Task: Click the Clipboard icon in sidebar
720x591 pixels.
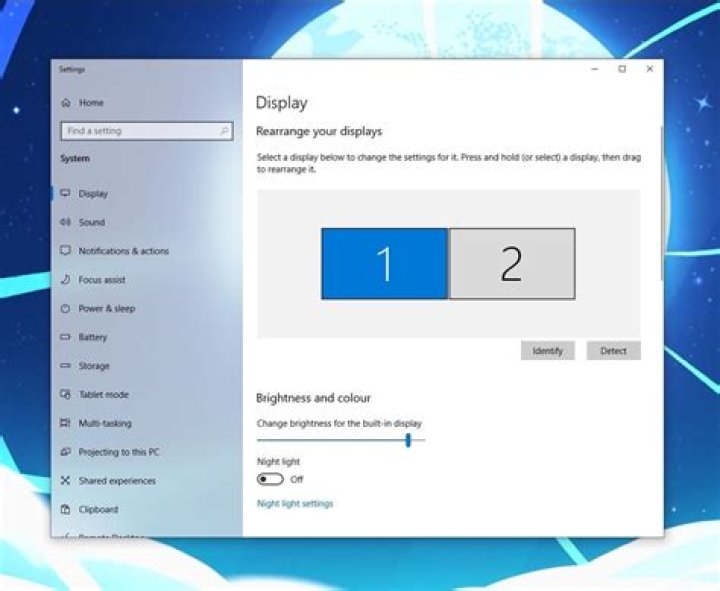Action: tap(66, 509)
